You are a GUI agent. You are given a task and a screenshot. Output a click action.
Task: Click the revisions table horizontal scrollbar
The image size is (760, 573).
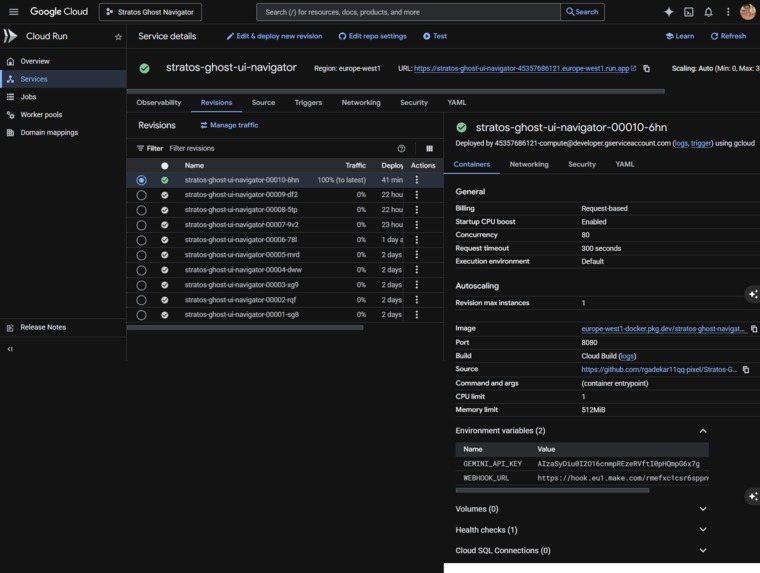tap(245, 328)
